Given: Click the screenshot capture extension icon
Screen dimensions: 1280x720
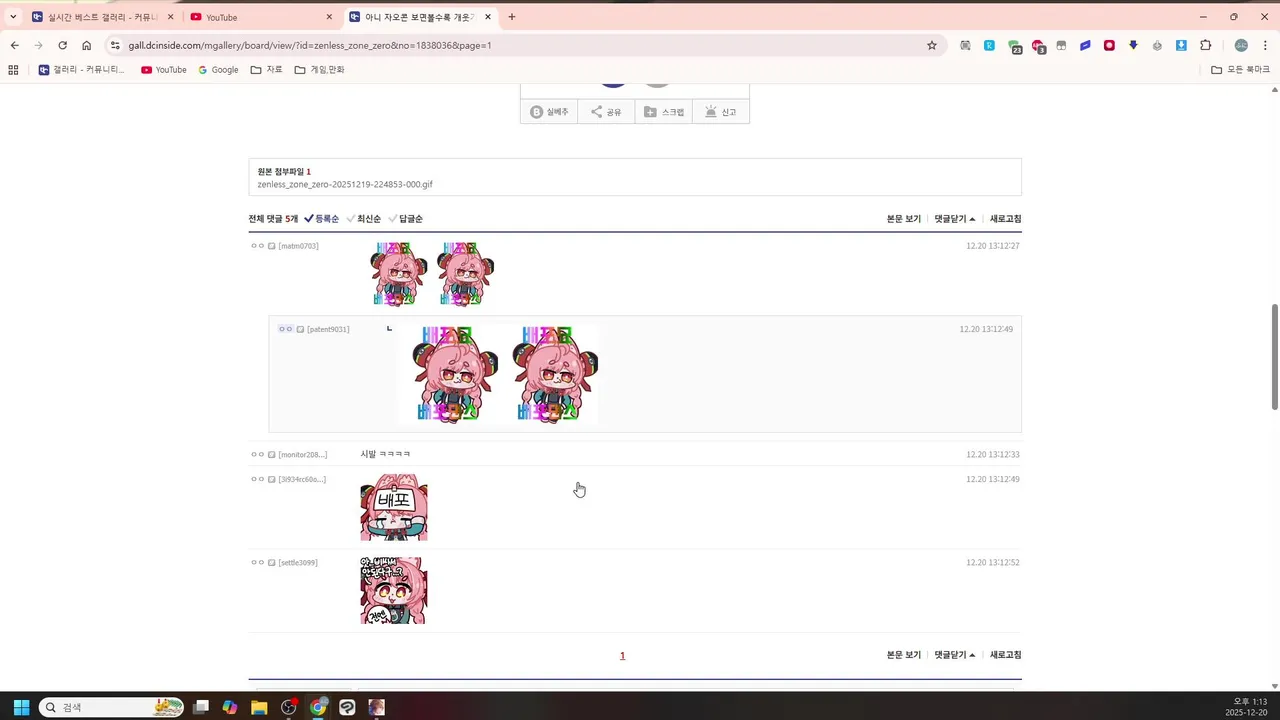Looking at the screenshot, I should click(x=965, y=45).
